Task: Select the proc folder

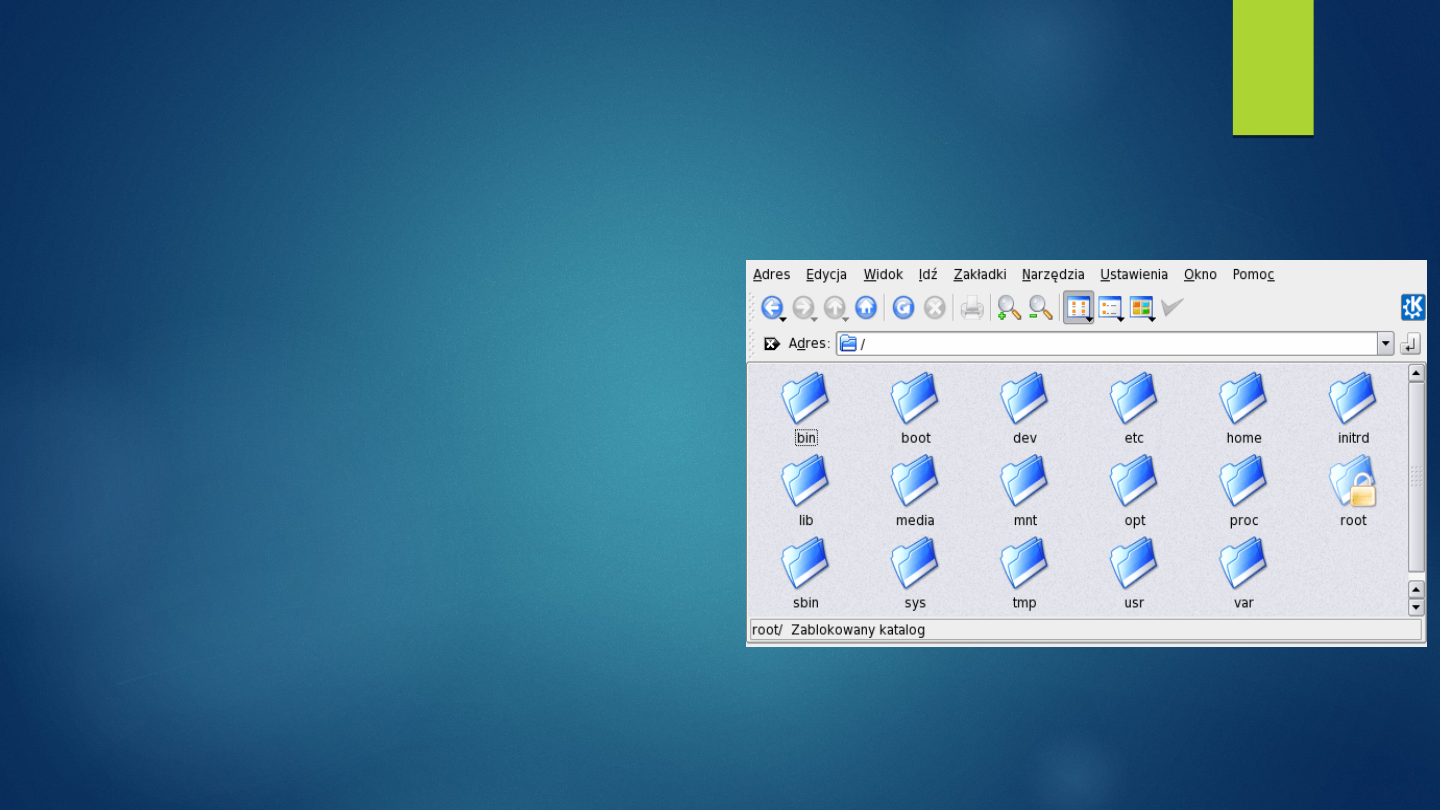Action: (1243, 491)
